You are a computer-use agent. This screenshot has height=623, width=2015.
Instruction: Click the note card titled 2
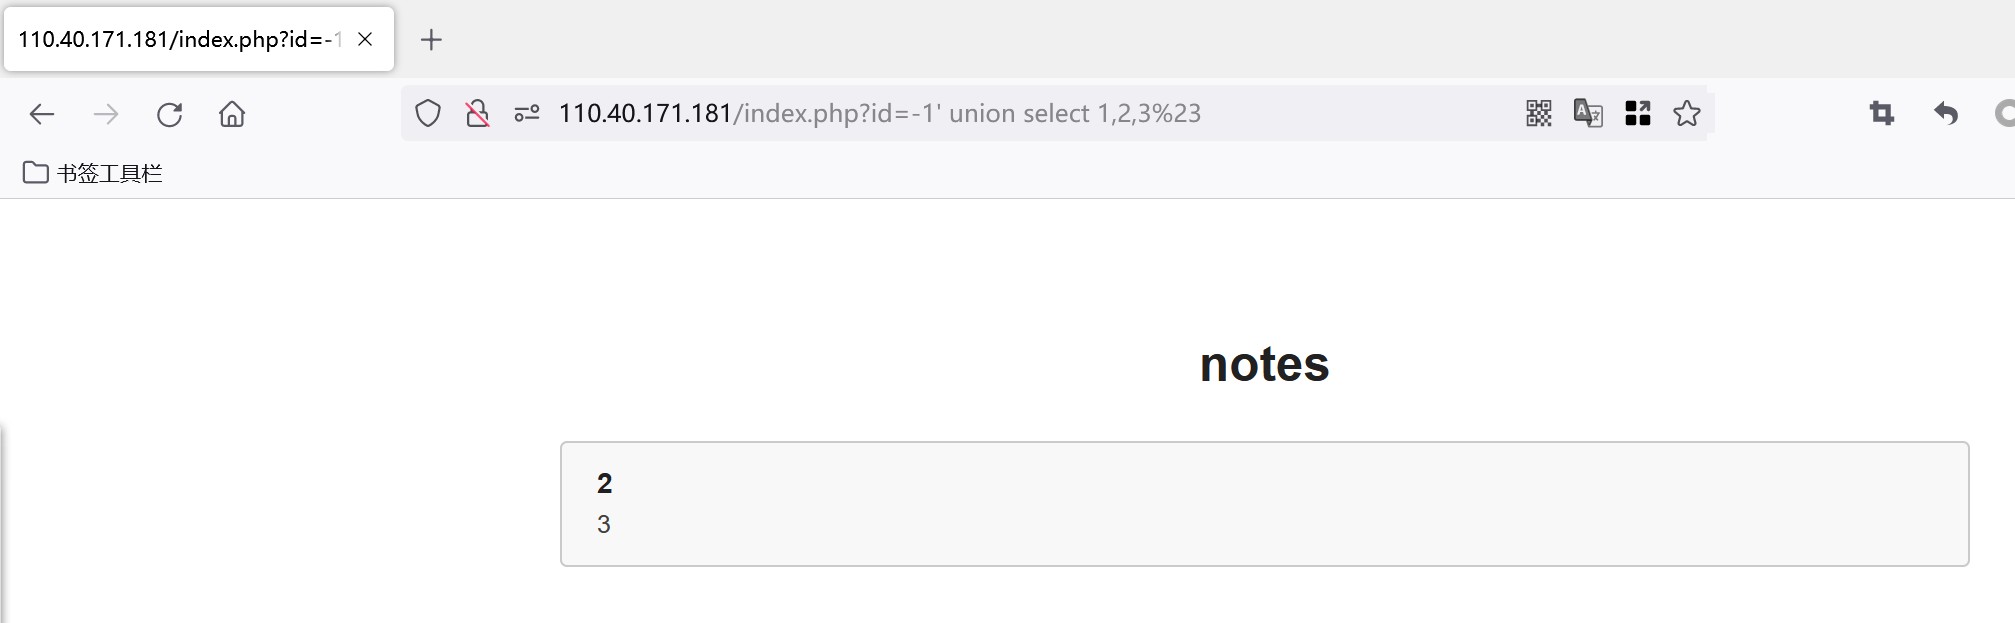click(1264, 503)
